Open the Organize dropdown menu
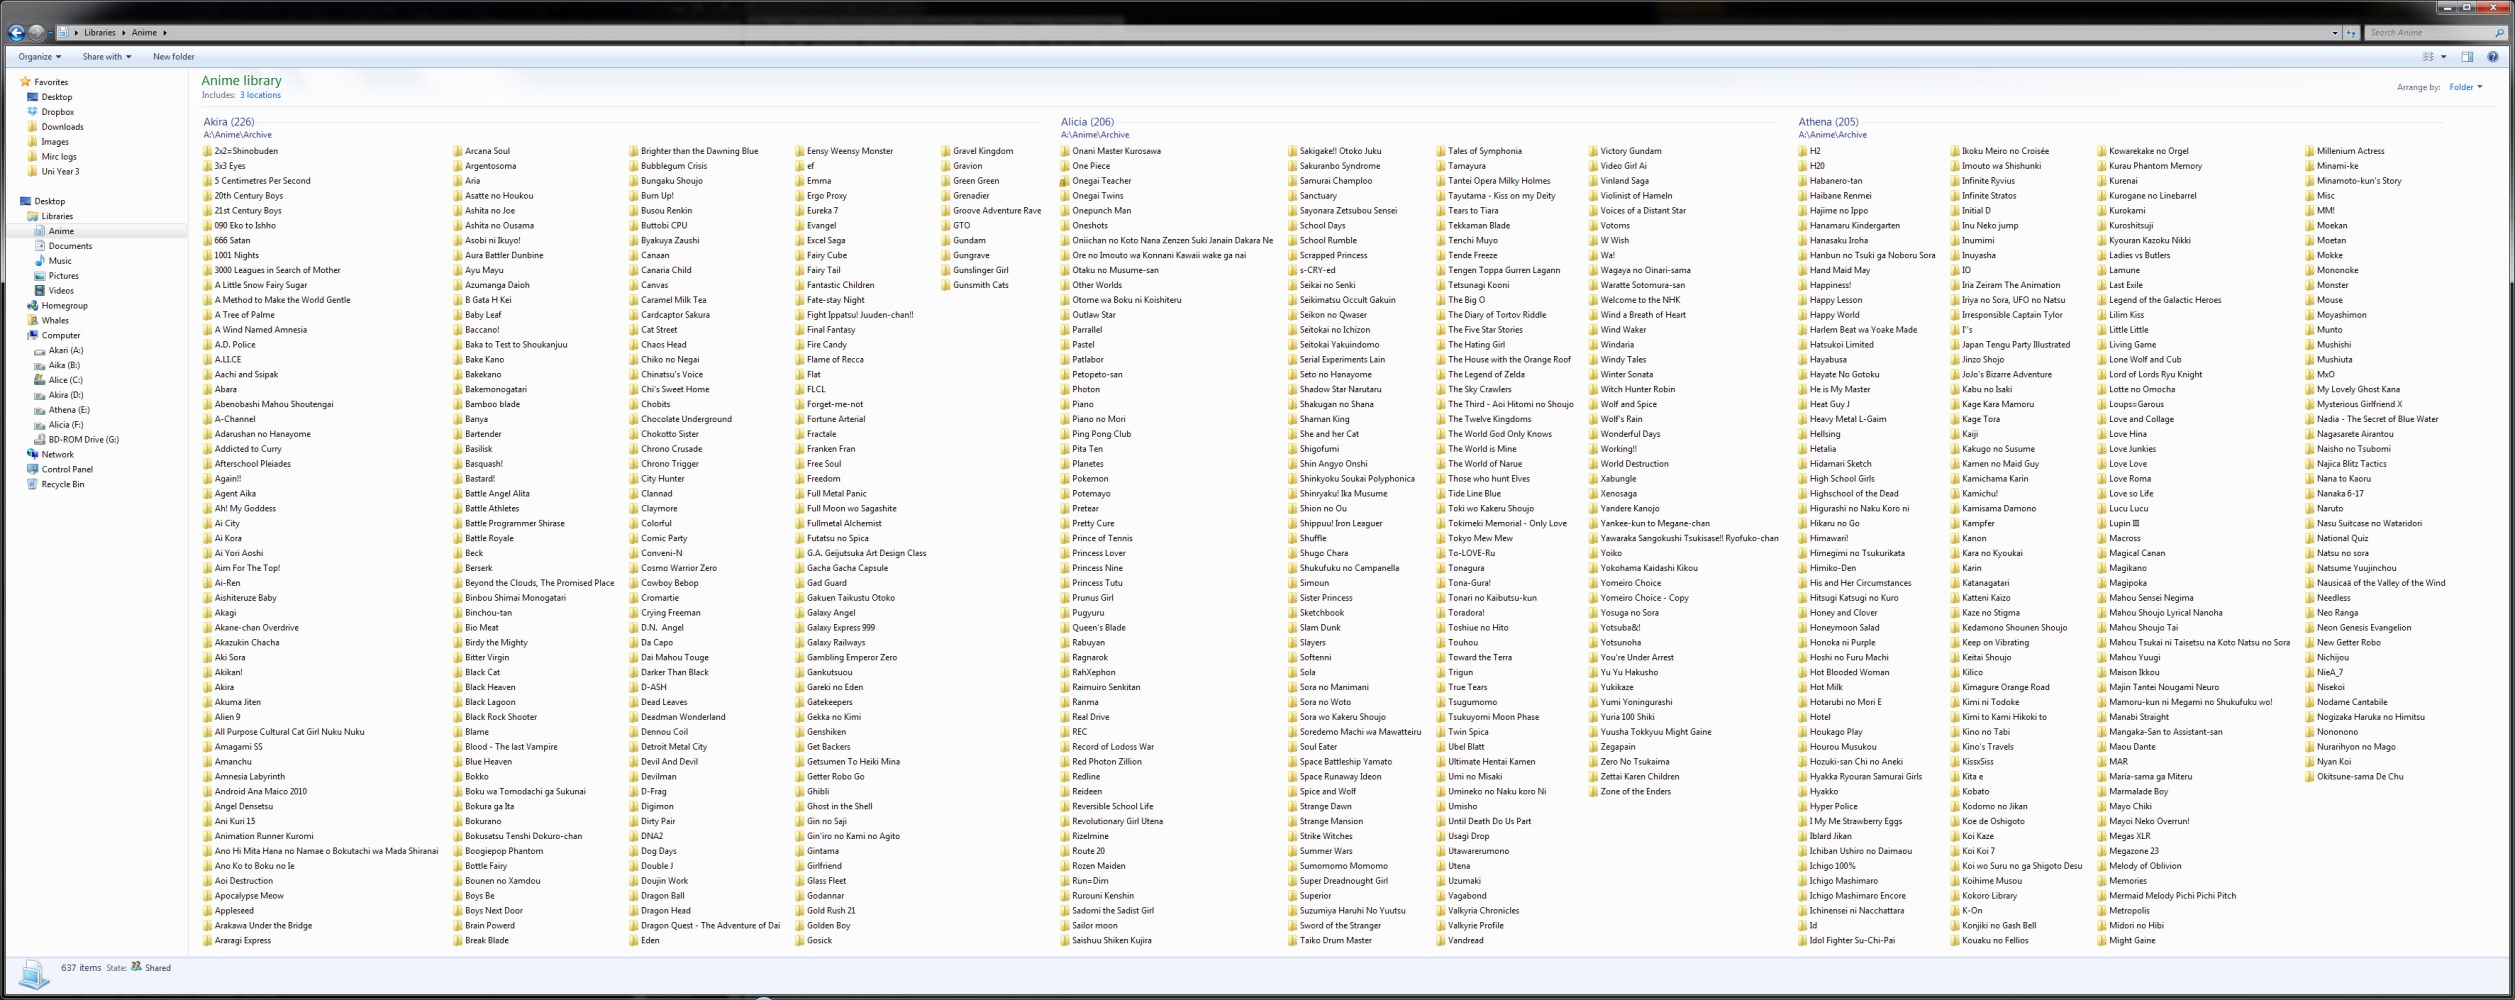2515x1000 pixels. coord(39,57)
